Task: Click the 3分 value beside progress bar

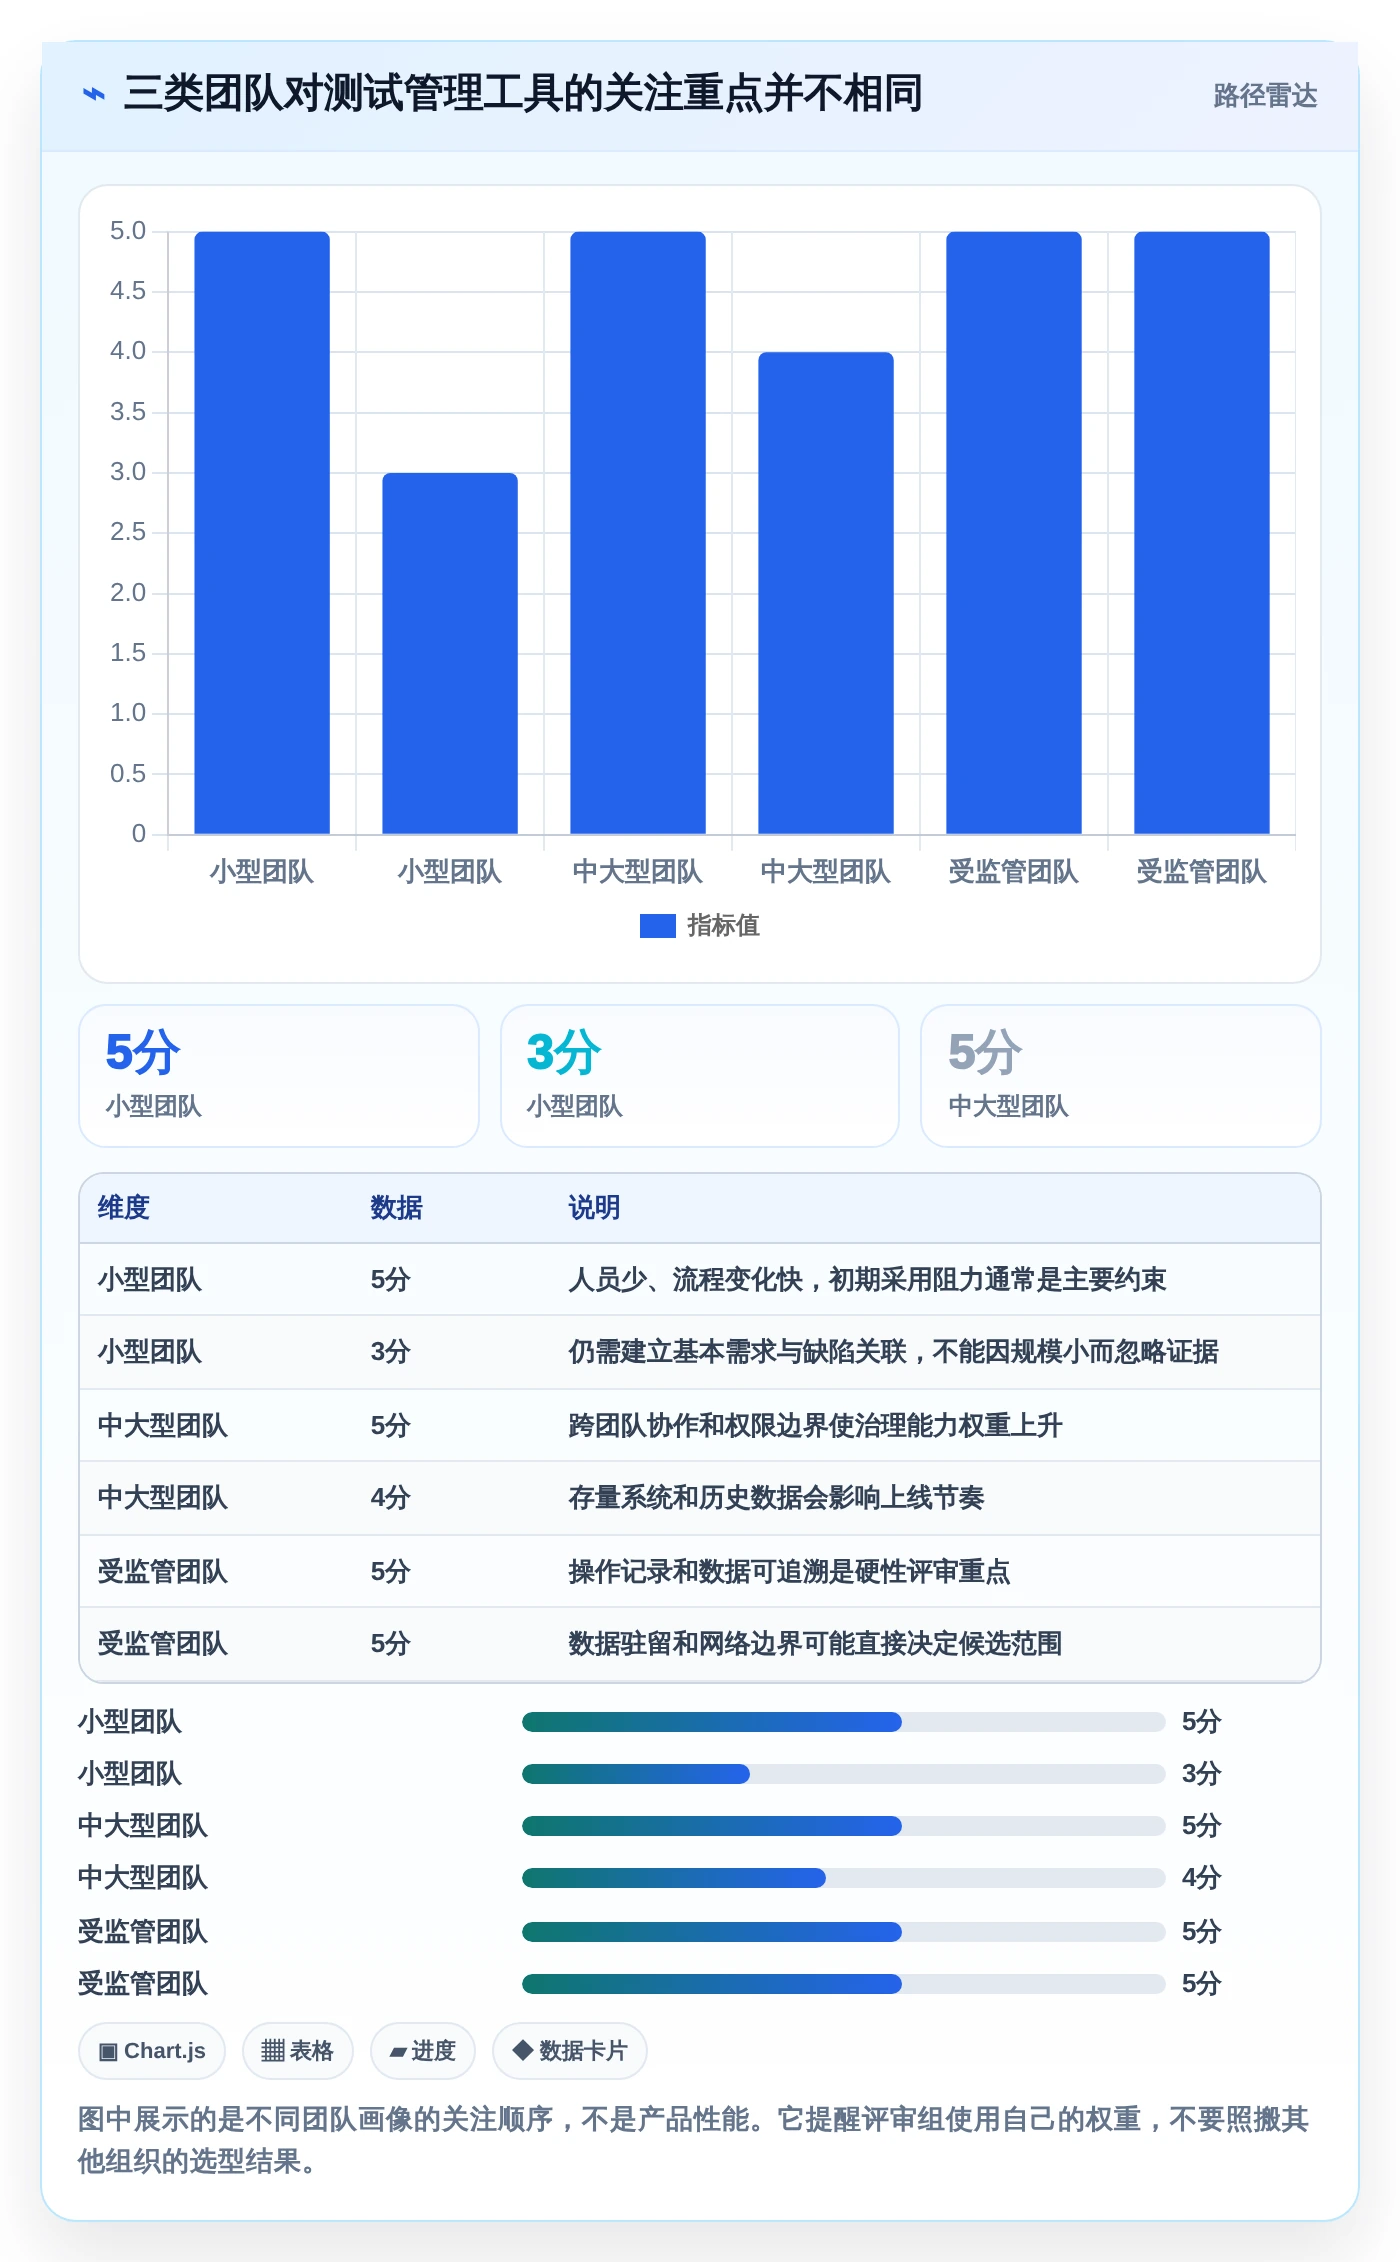Action: tap(1201, 1774)
